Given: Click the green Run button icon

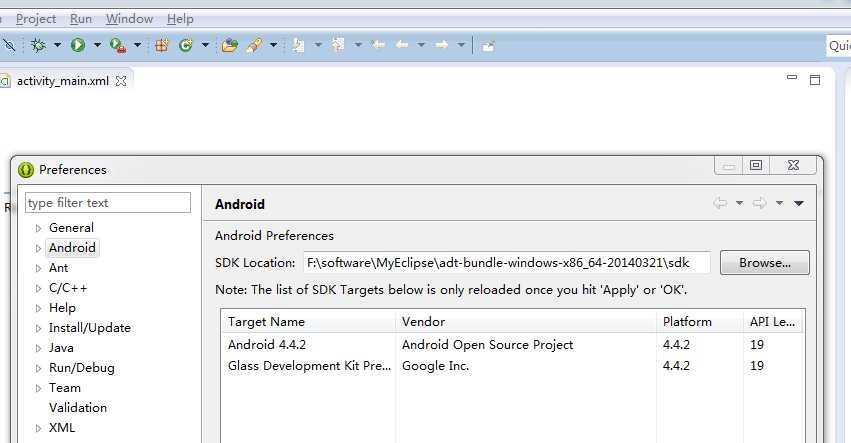Looking at the screenshot, I should click(x=78, y=45).
